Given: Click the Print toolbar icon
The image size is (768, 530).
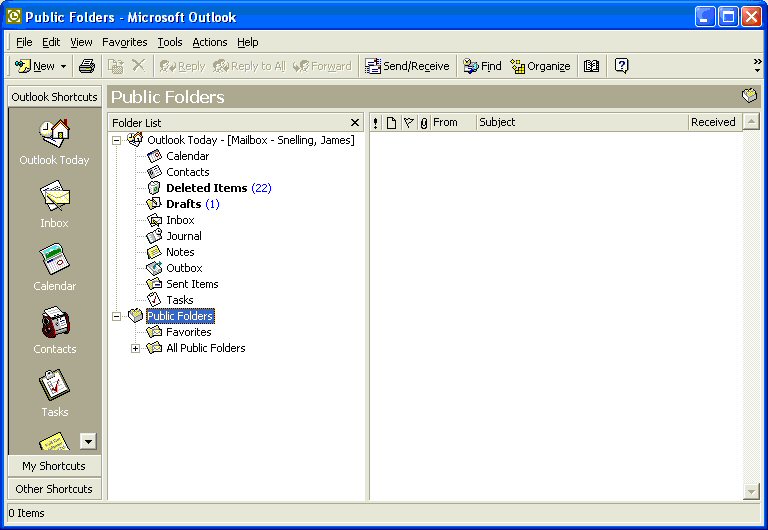Looking at the screenshot, I should coord(87,66).
